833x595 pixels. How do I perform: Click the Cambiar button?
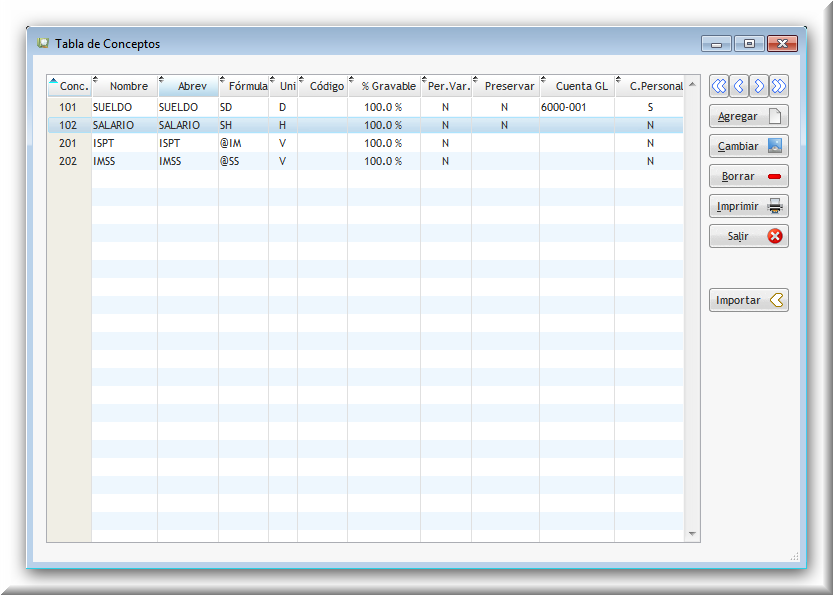click(749, 146)
